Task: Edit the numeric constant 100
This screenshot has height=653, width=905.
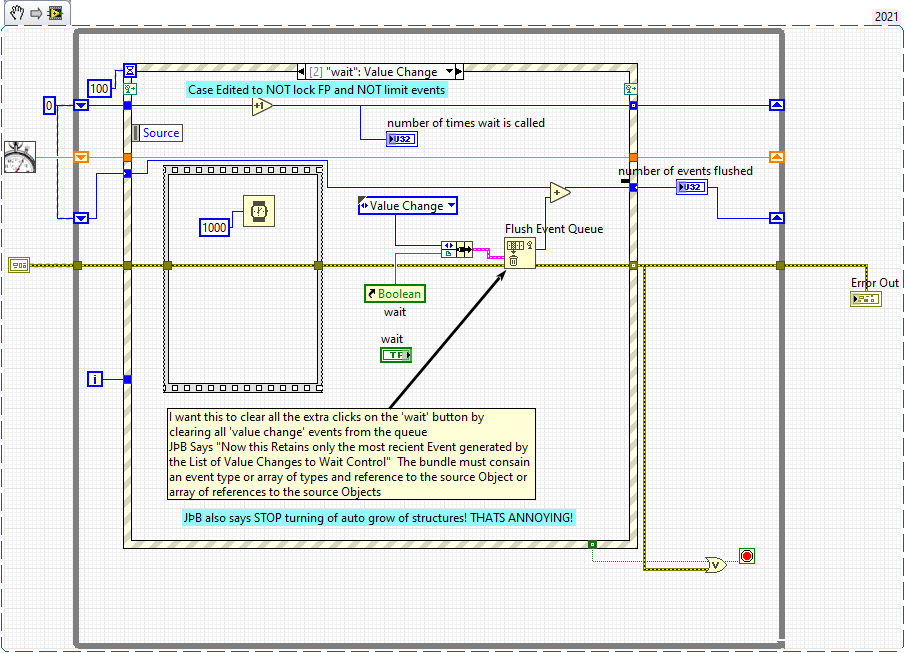Action: click(x=99, y=88)
